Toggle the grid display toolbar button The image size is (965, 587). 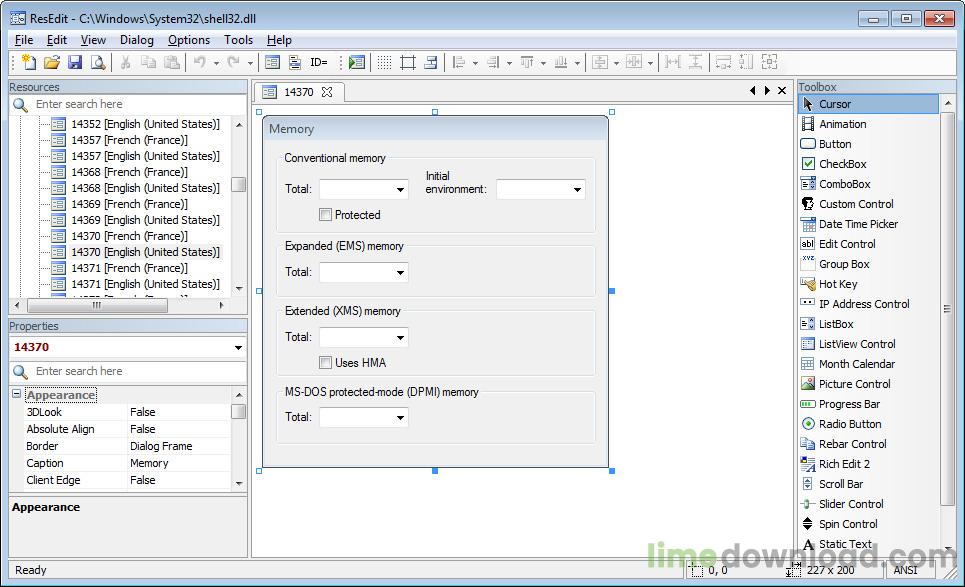(x=386, y=62)
